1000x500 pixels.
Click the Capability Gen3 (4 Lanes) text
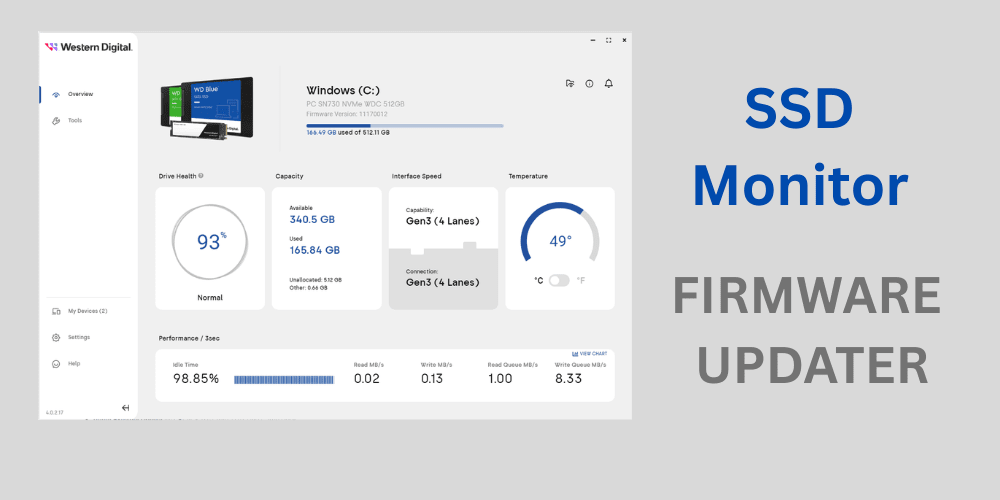tap(443, 221)
